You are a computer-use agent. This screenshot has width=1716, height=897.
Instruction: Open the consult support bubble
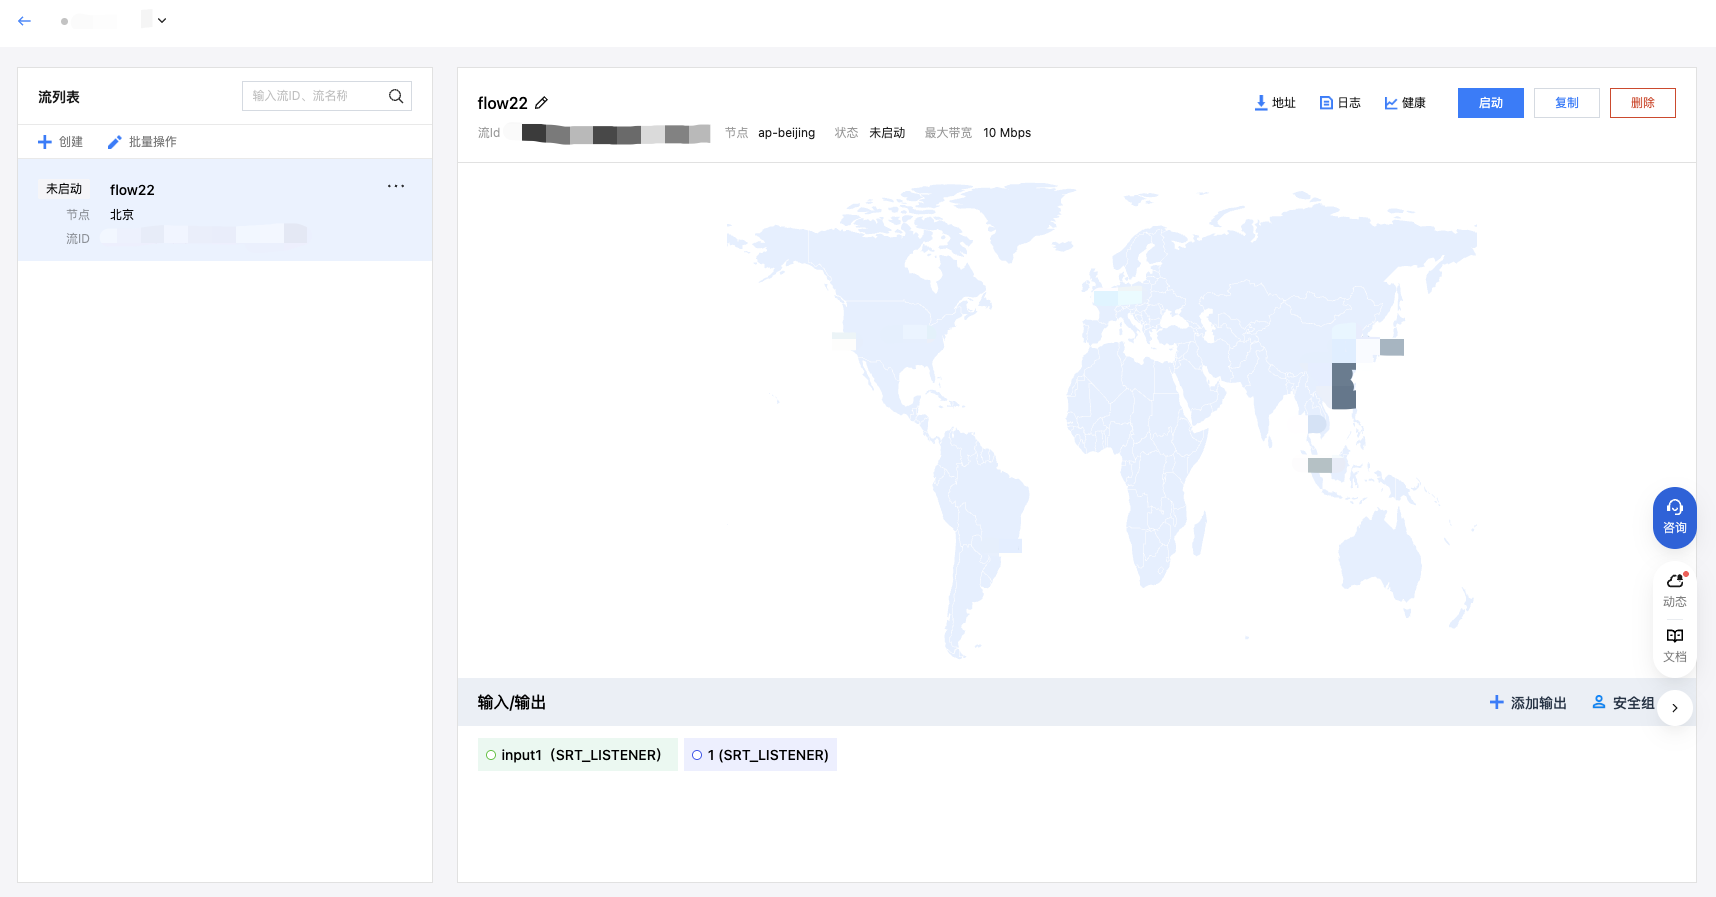[x=1674, y=517]
